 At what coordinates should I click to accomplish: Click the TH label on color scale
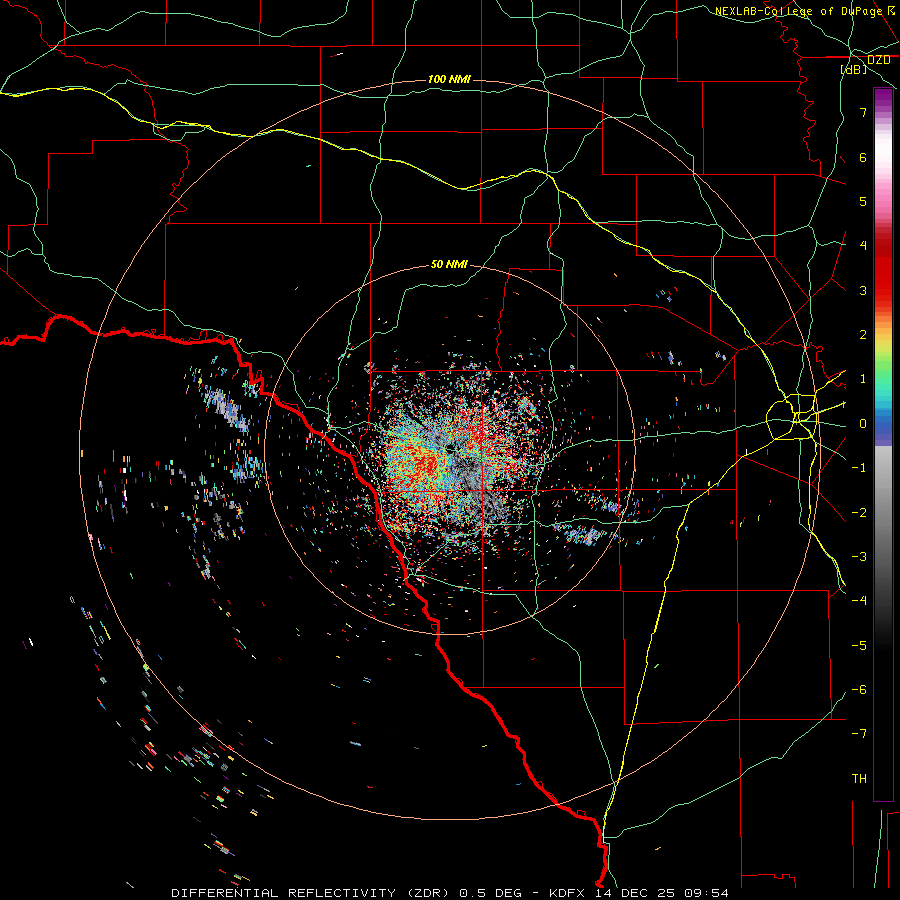859,779
